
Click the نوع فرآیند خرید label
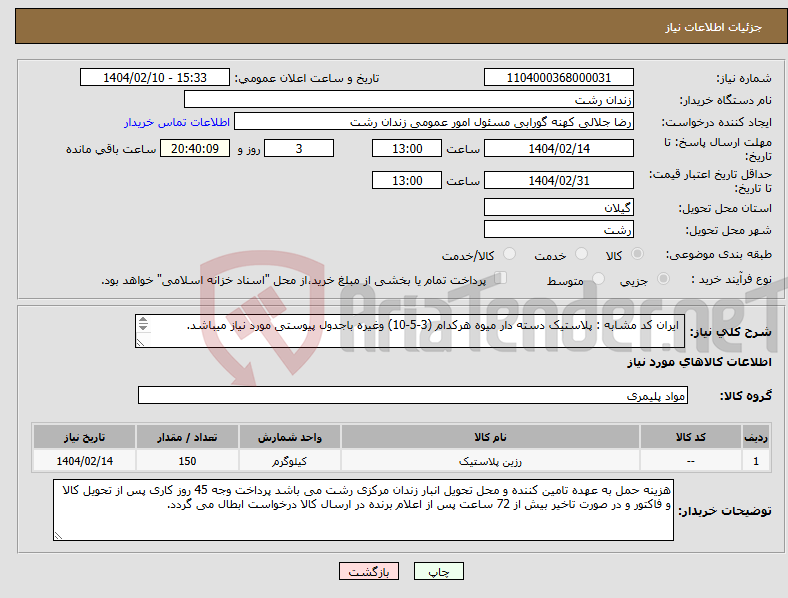[x=731, y=279]
